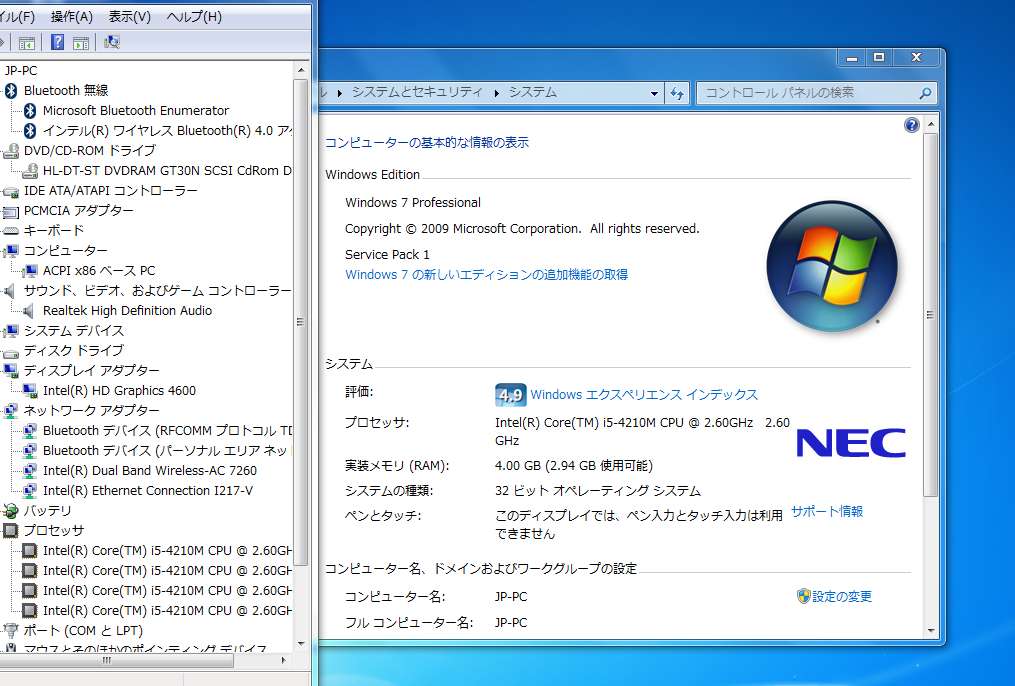
Task: Click the コンピューター category icon
Action: 10,251
